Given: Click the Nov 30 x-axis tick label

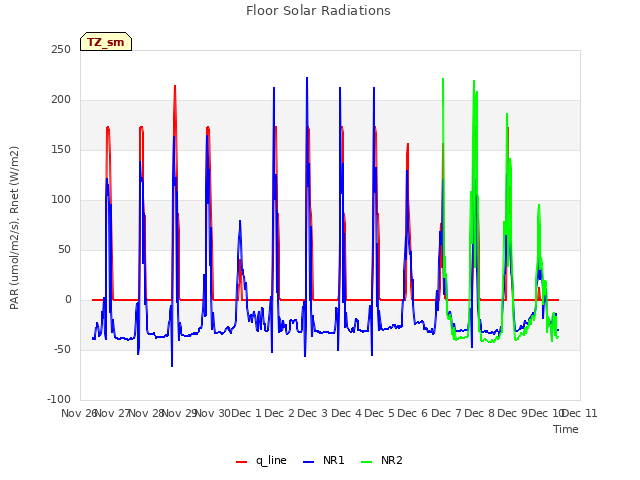Looking at the screenshot, I should pyautogui.click(x=213, y=413).
